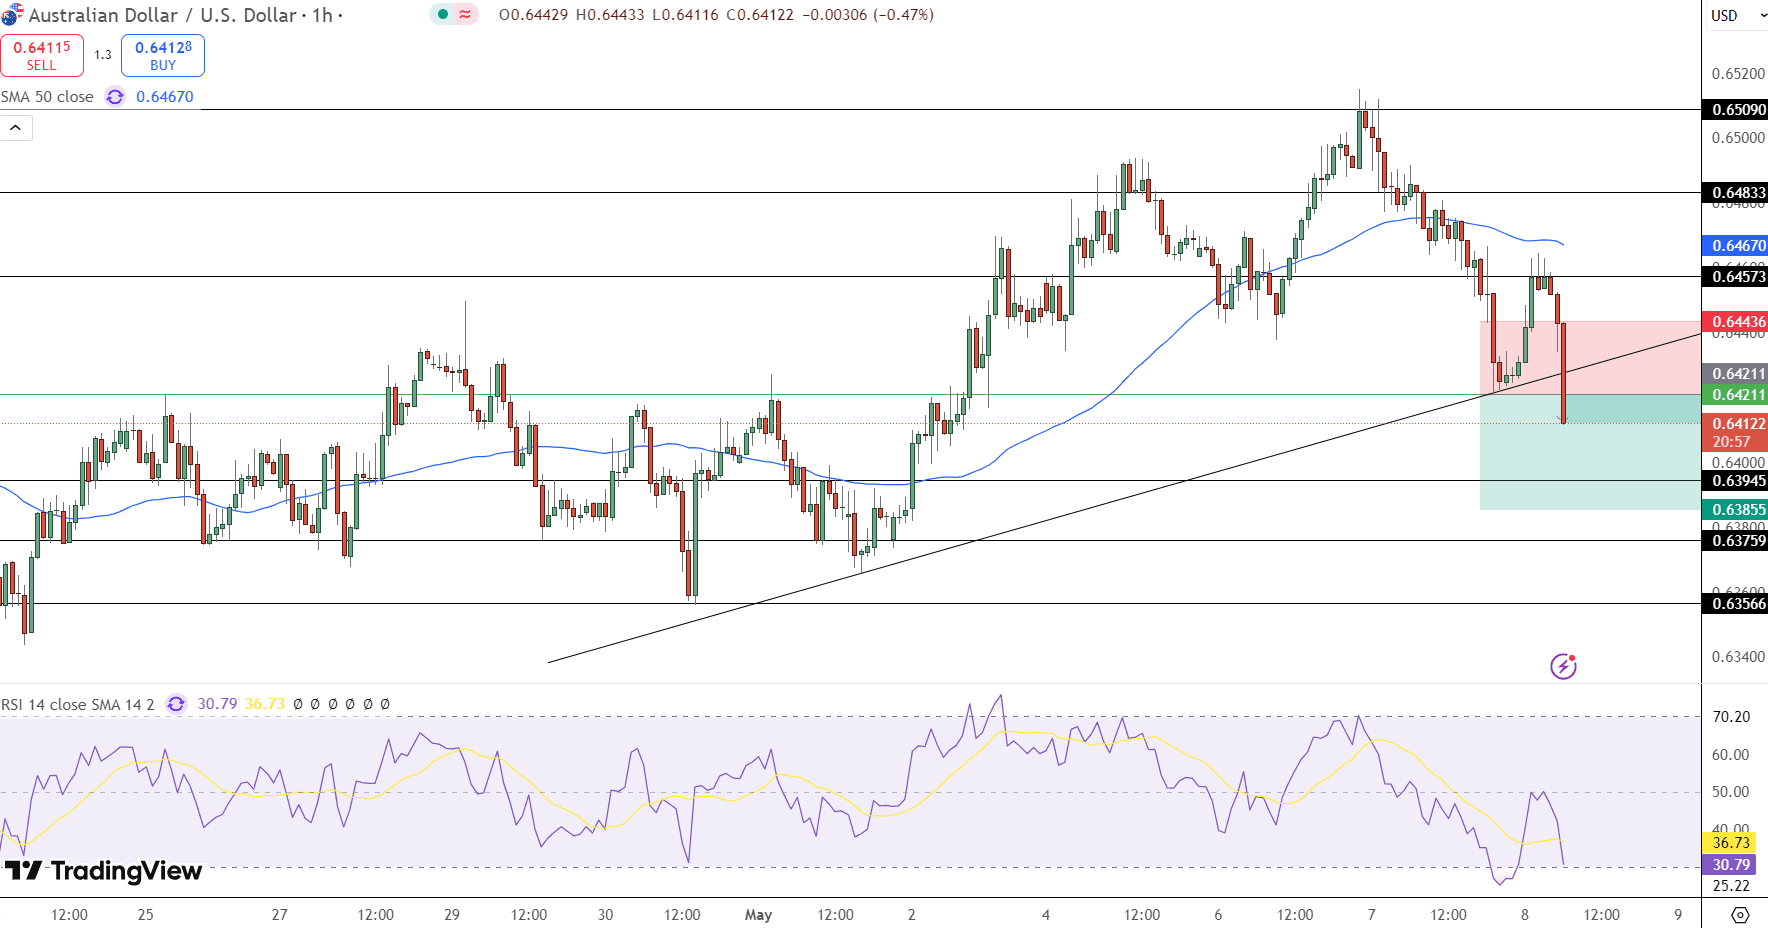This screenshot has height=928, width=1768.
Task: Click the green 0.64211 entry label
Action: click(1735, 395)
